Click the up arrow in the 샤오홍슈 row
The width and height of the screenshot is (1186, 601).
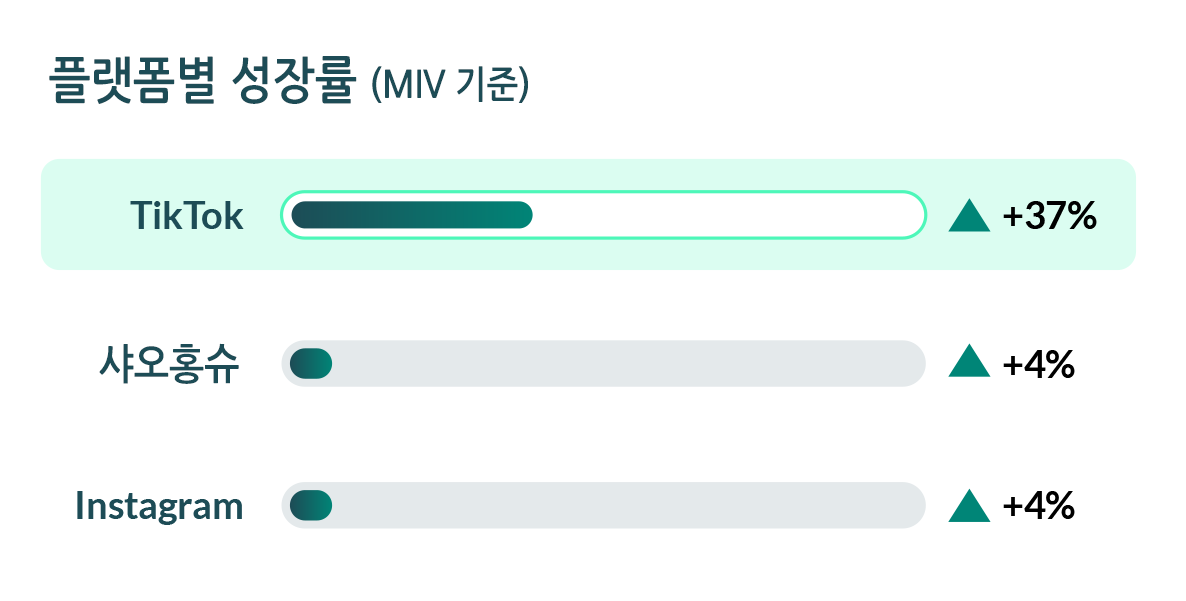(969, 363)
